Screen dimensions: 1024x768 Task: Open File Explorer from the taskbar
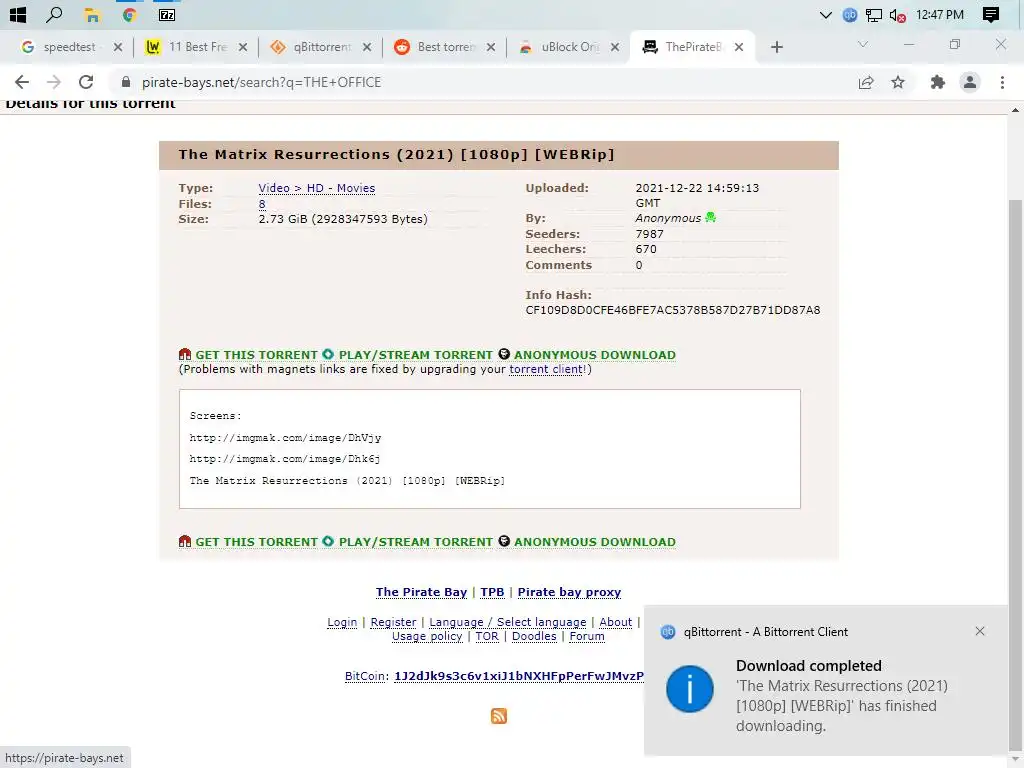[x=92, y=15]
